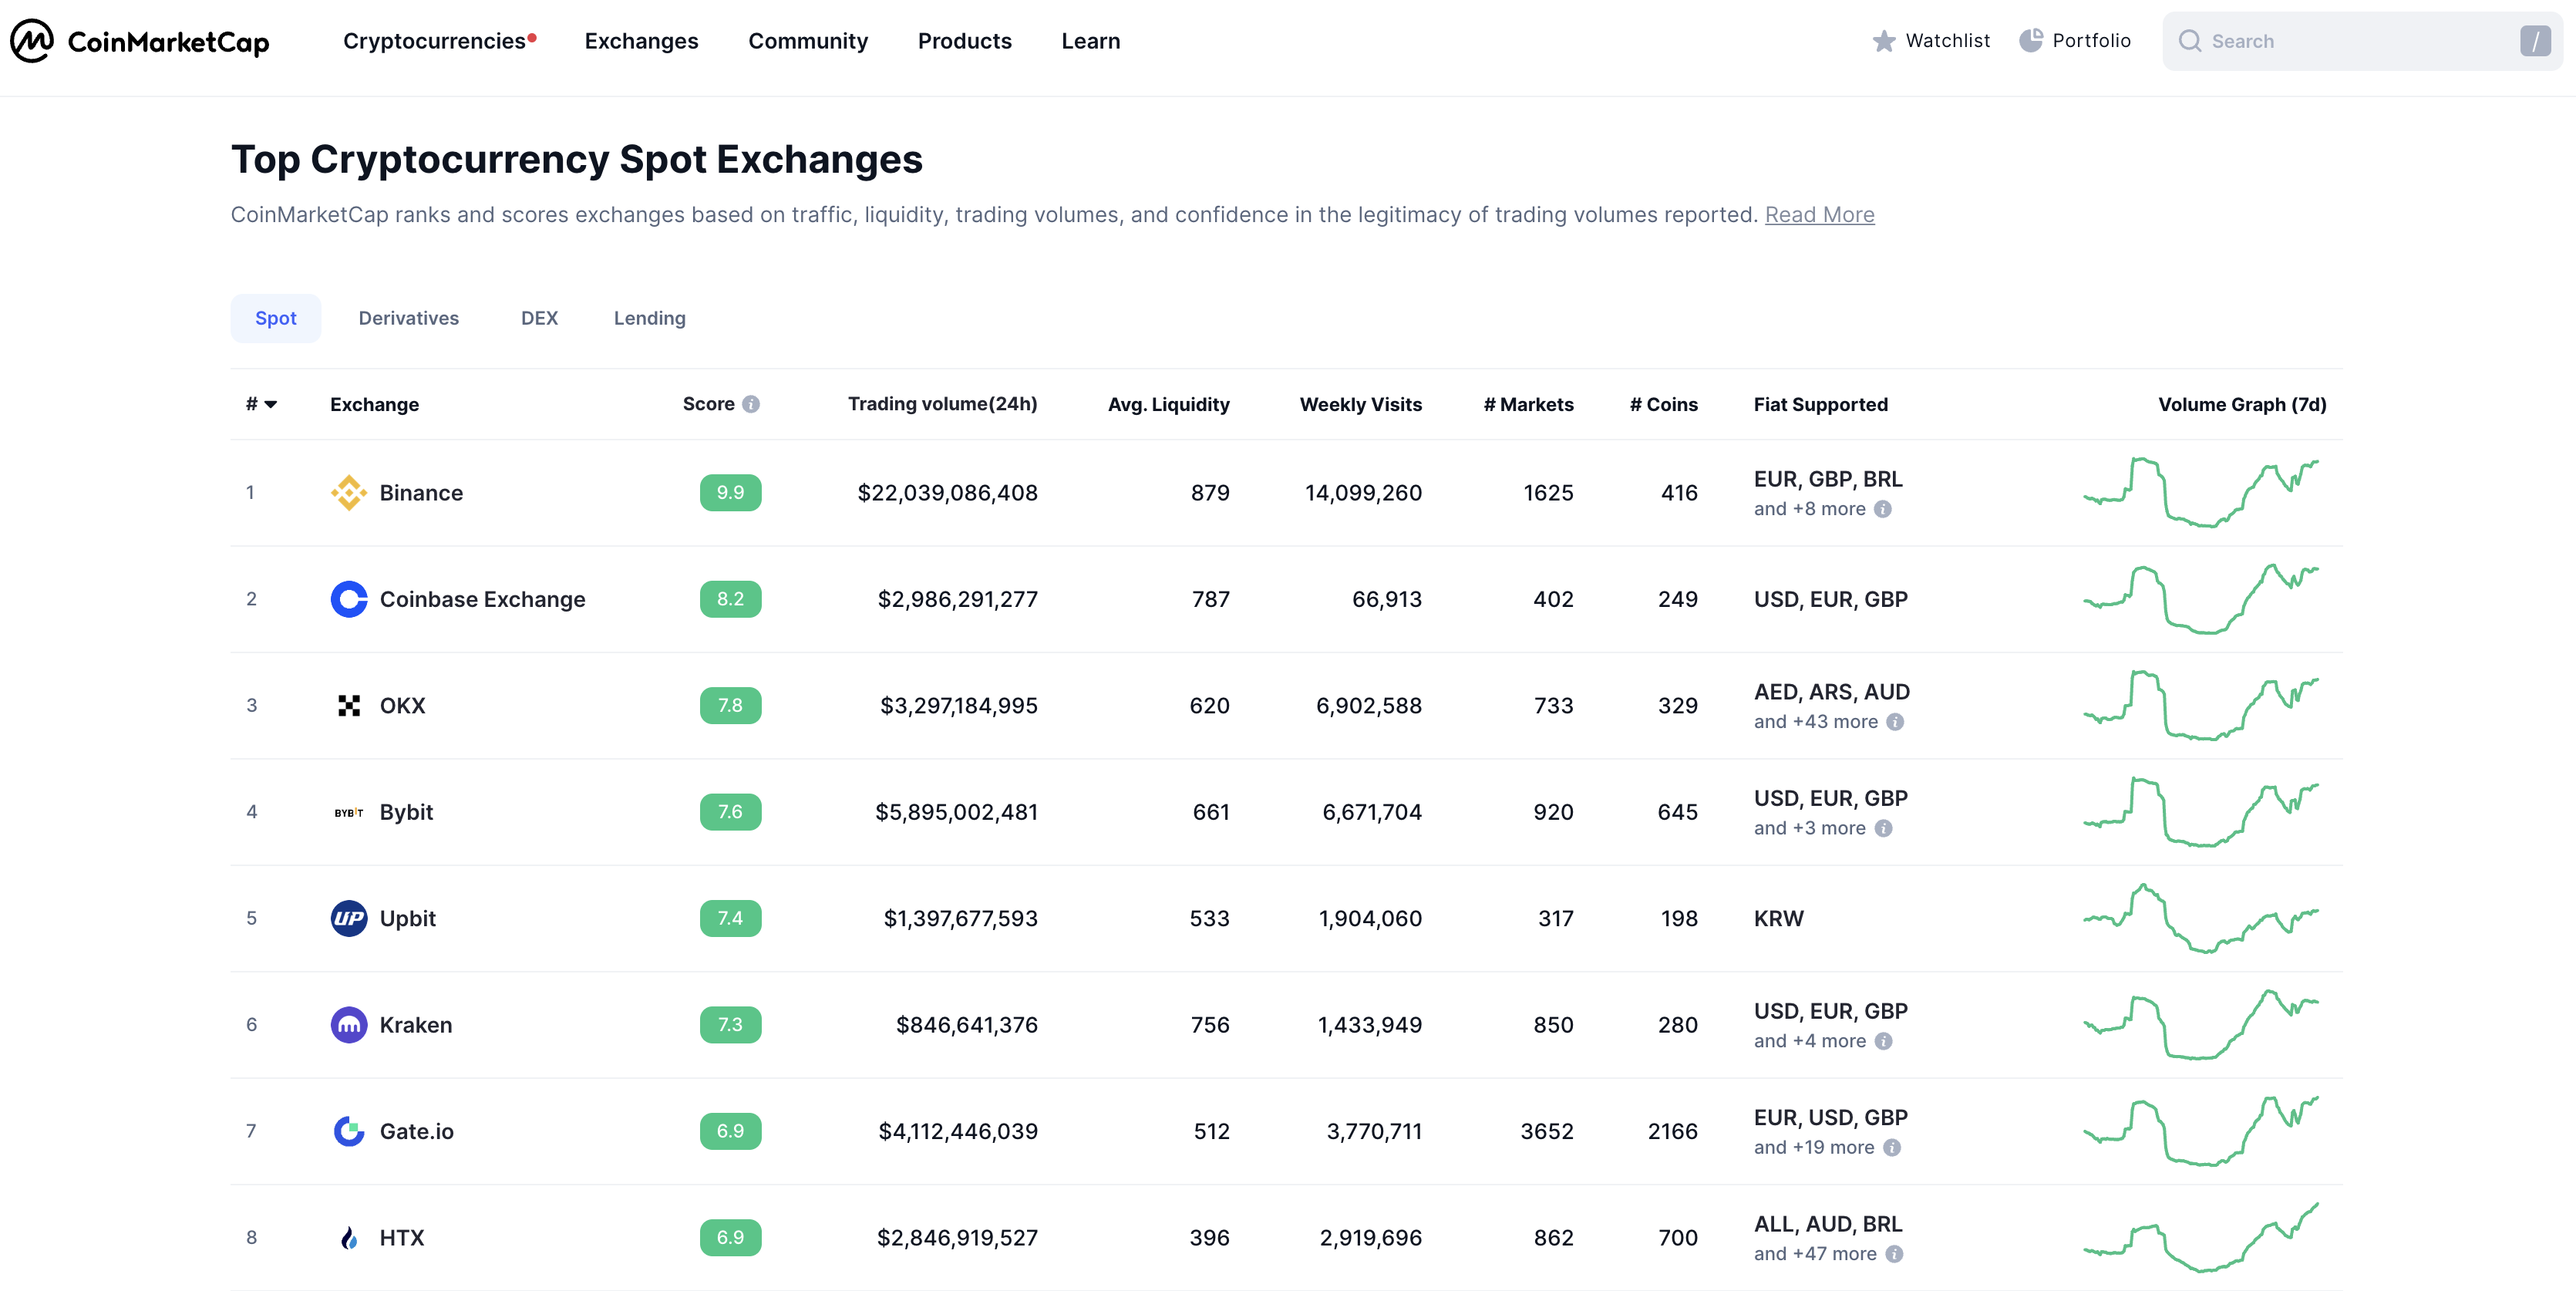Viewport: 2576px width, 1291px height.
Task: Open the Kraken exchange name
Action: point(416,1025)
